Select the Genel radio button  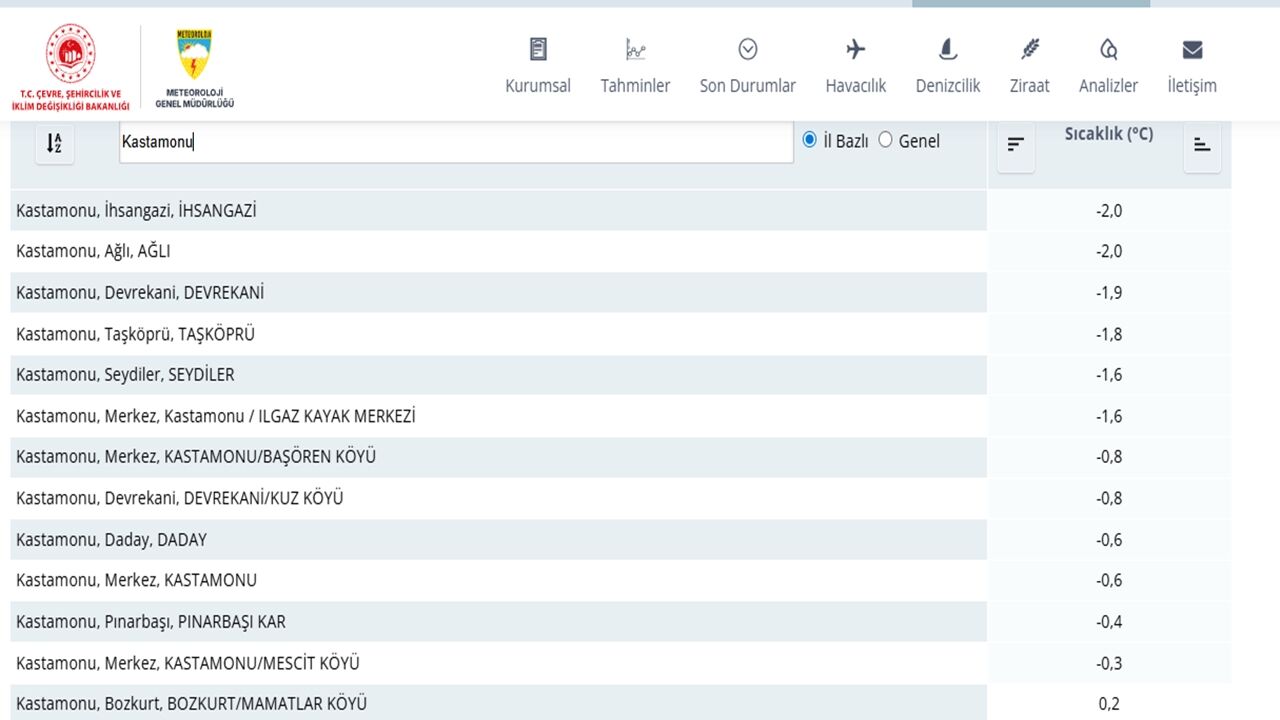coord(885,140)
